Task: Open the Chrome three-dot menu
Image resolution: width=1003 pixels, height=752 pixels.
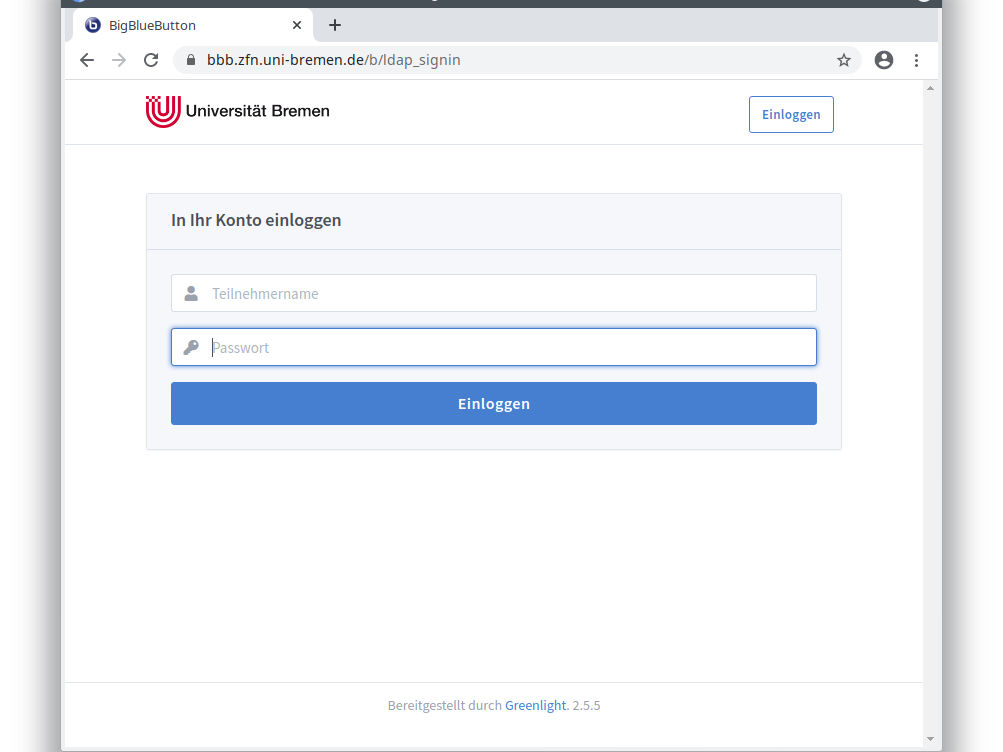Action: tap(916, 60)
